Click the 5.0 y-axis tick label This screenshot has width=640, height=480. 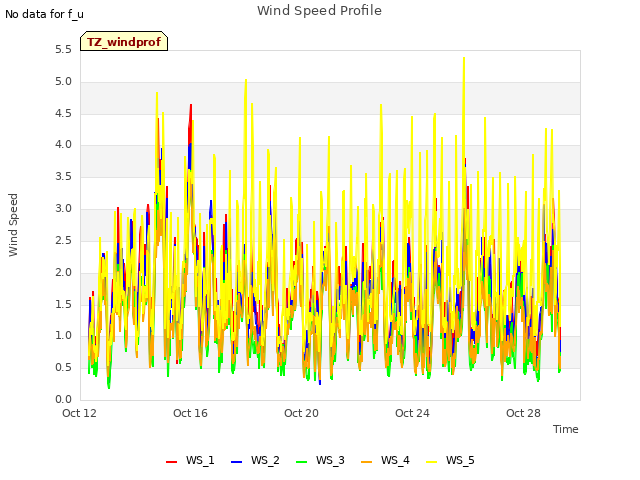(x=63, y=82)
